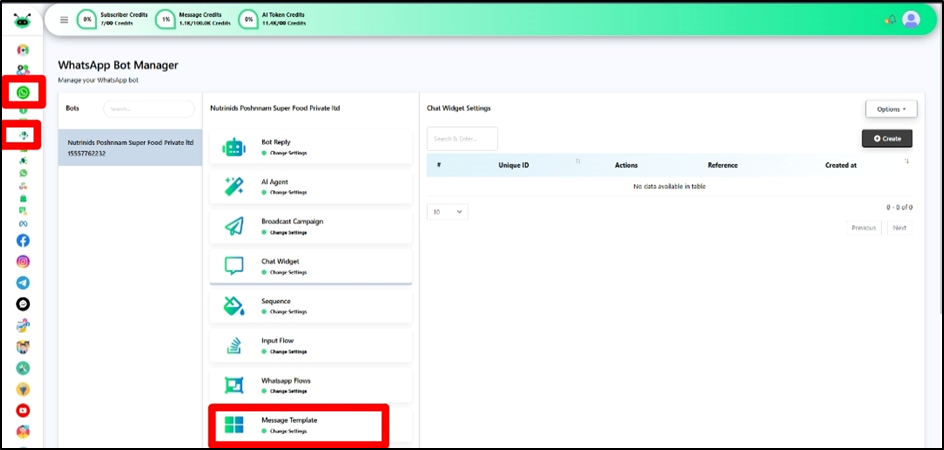Expand the Options dropdown button
This screenshot has height=450, width=944.
point(890,108)
